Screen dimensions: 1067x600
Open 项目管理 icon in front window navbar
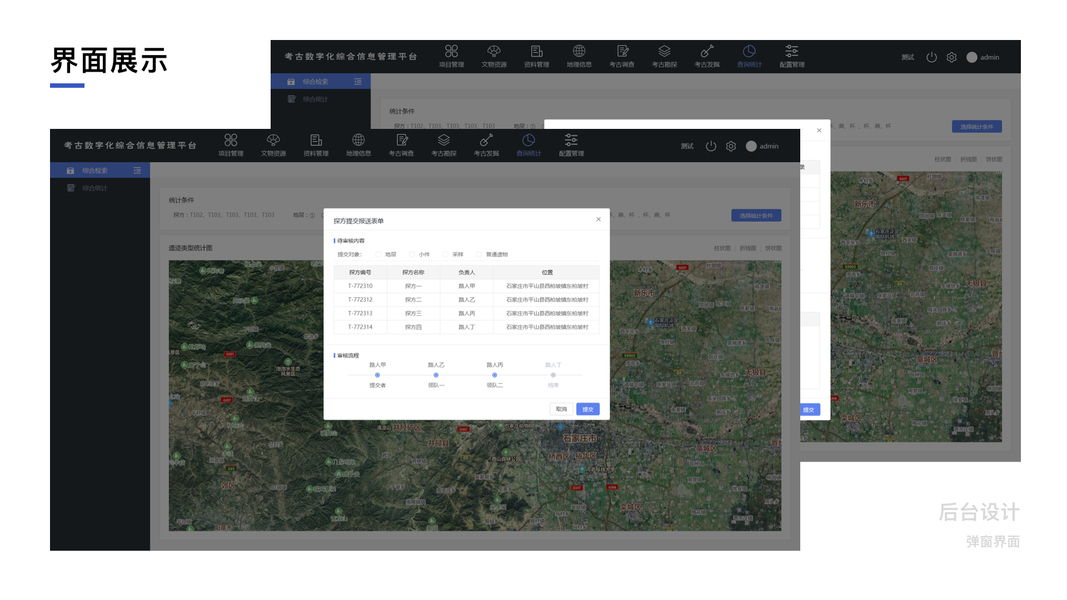click(x=231, y=140)
